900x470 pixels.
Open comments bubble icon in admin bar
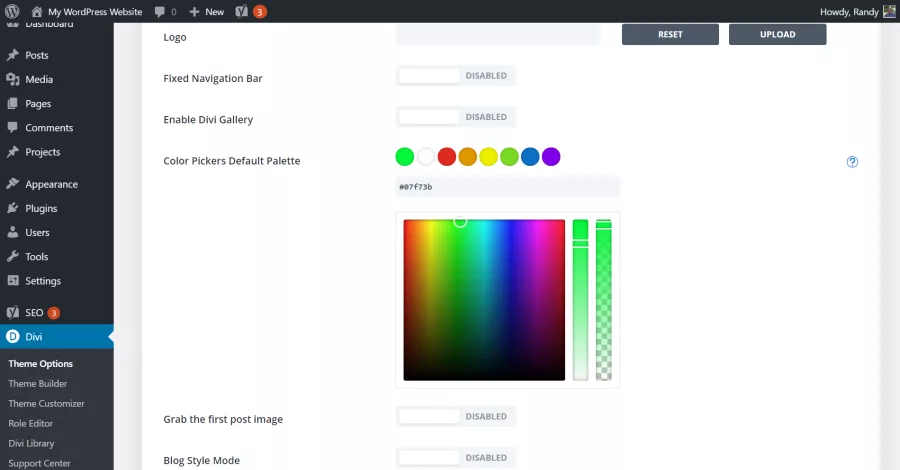click(160, 11)
